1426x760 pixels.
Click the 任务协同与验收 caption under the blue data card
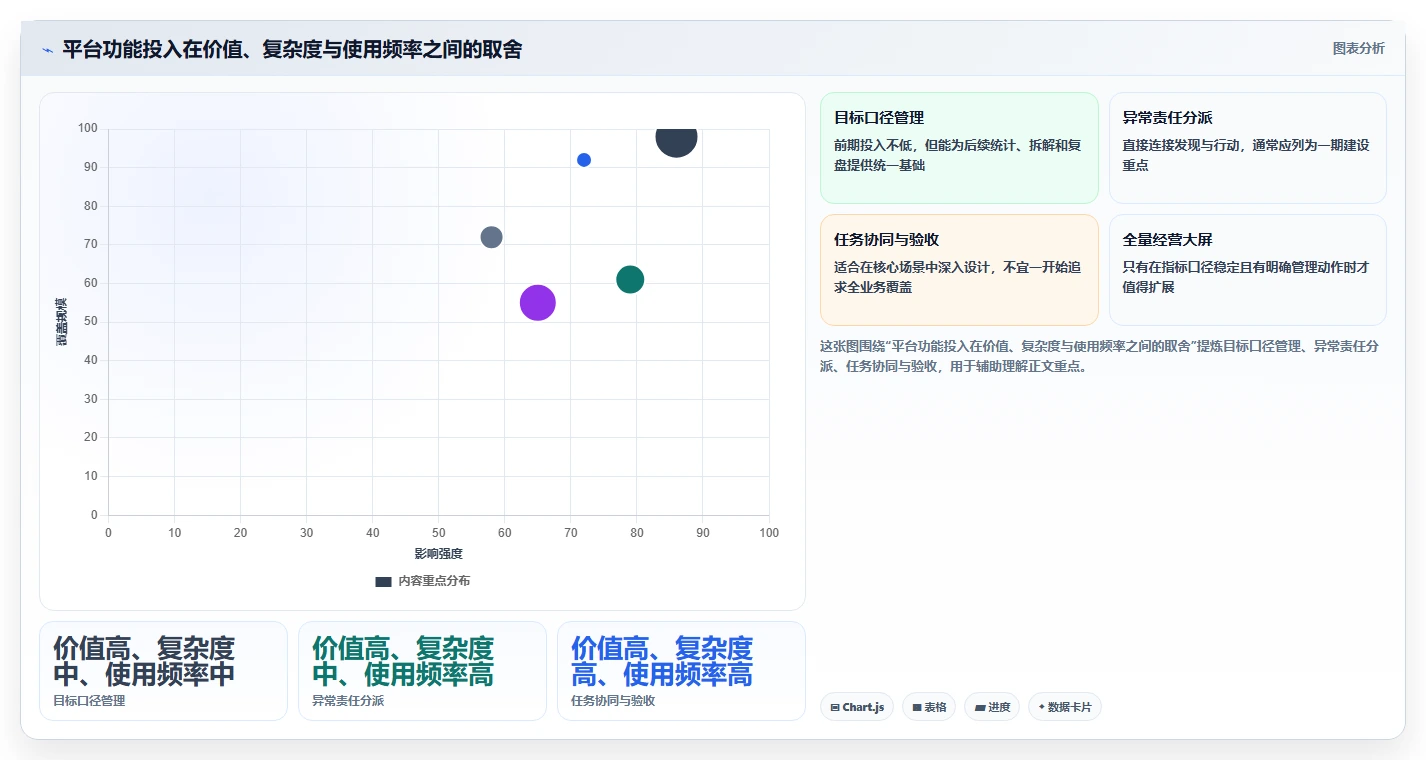613,701
